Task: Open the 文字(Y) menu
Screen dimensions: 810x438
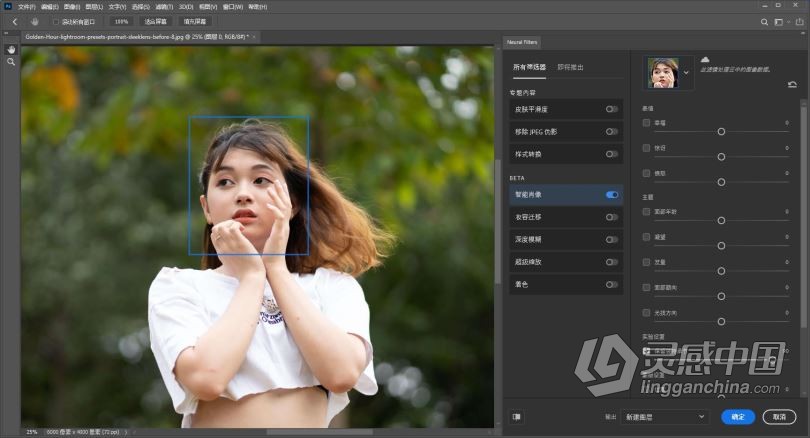Action: 117,7
